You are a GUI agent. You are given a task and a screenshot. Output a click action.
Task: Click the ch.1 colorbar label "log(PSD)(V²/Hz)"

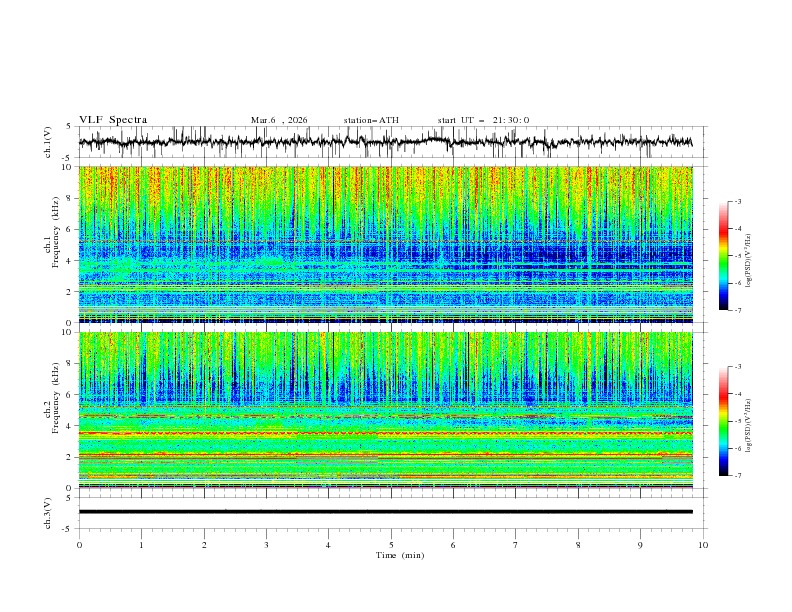tap(749, 261)
